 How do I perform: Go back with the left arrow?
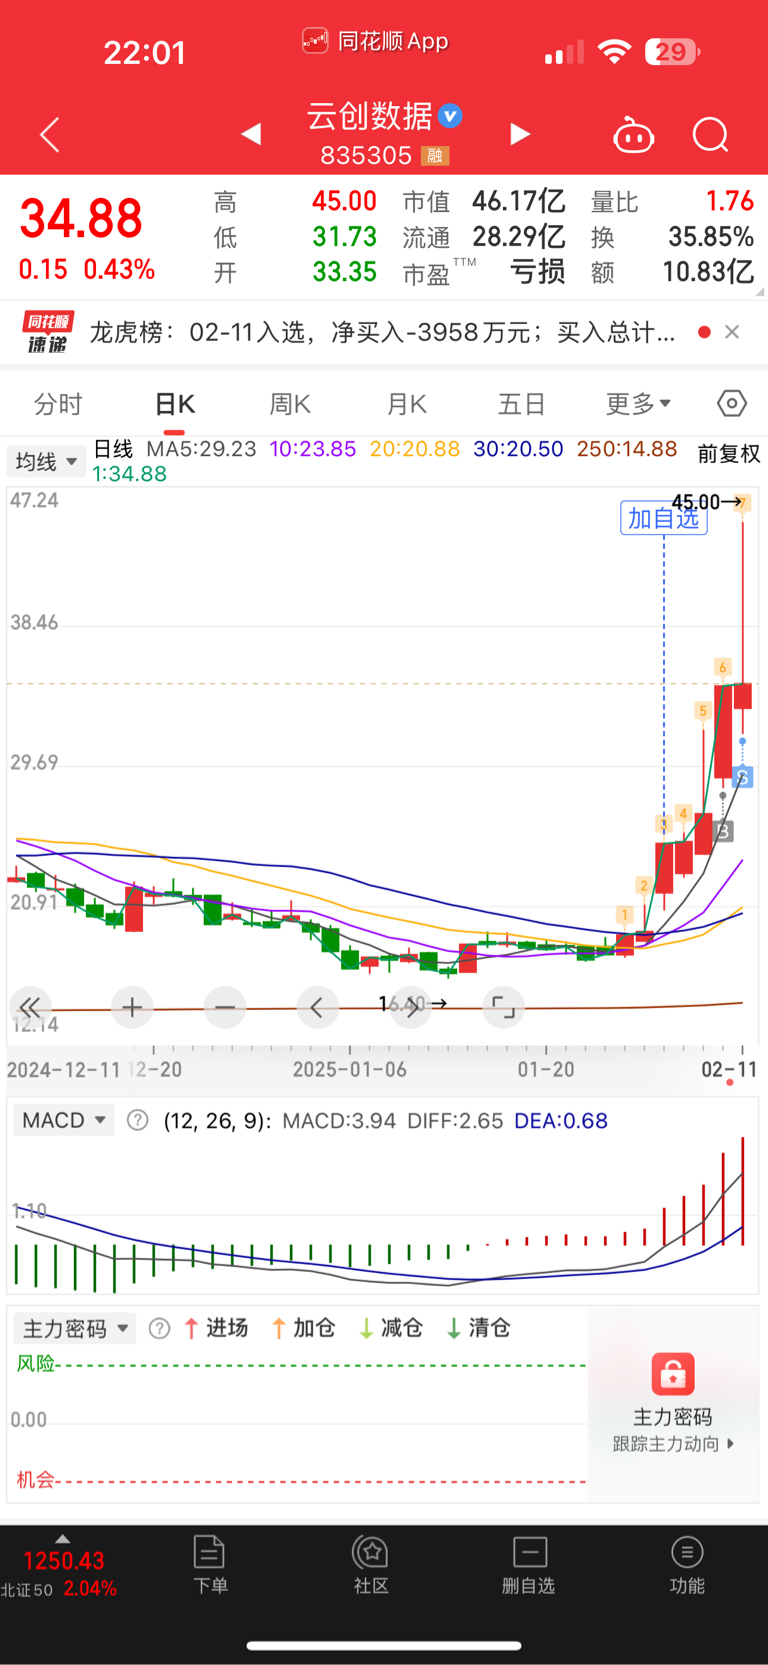50,134
